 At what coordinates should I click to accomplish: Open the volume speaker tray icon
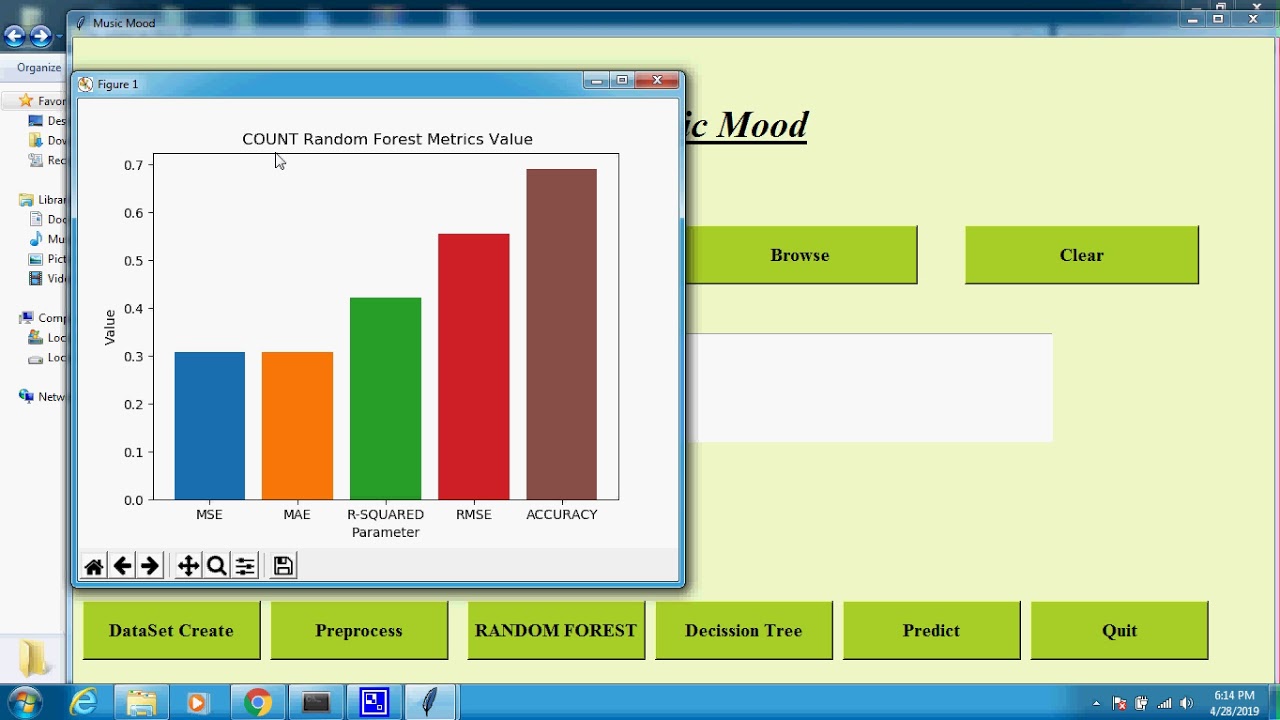click(x=1187, y=703)
